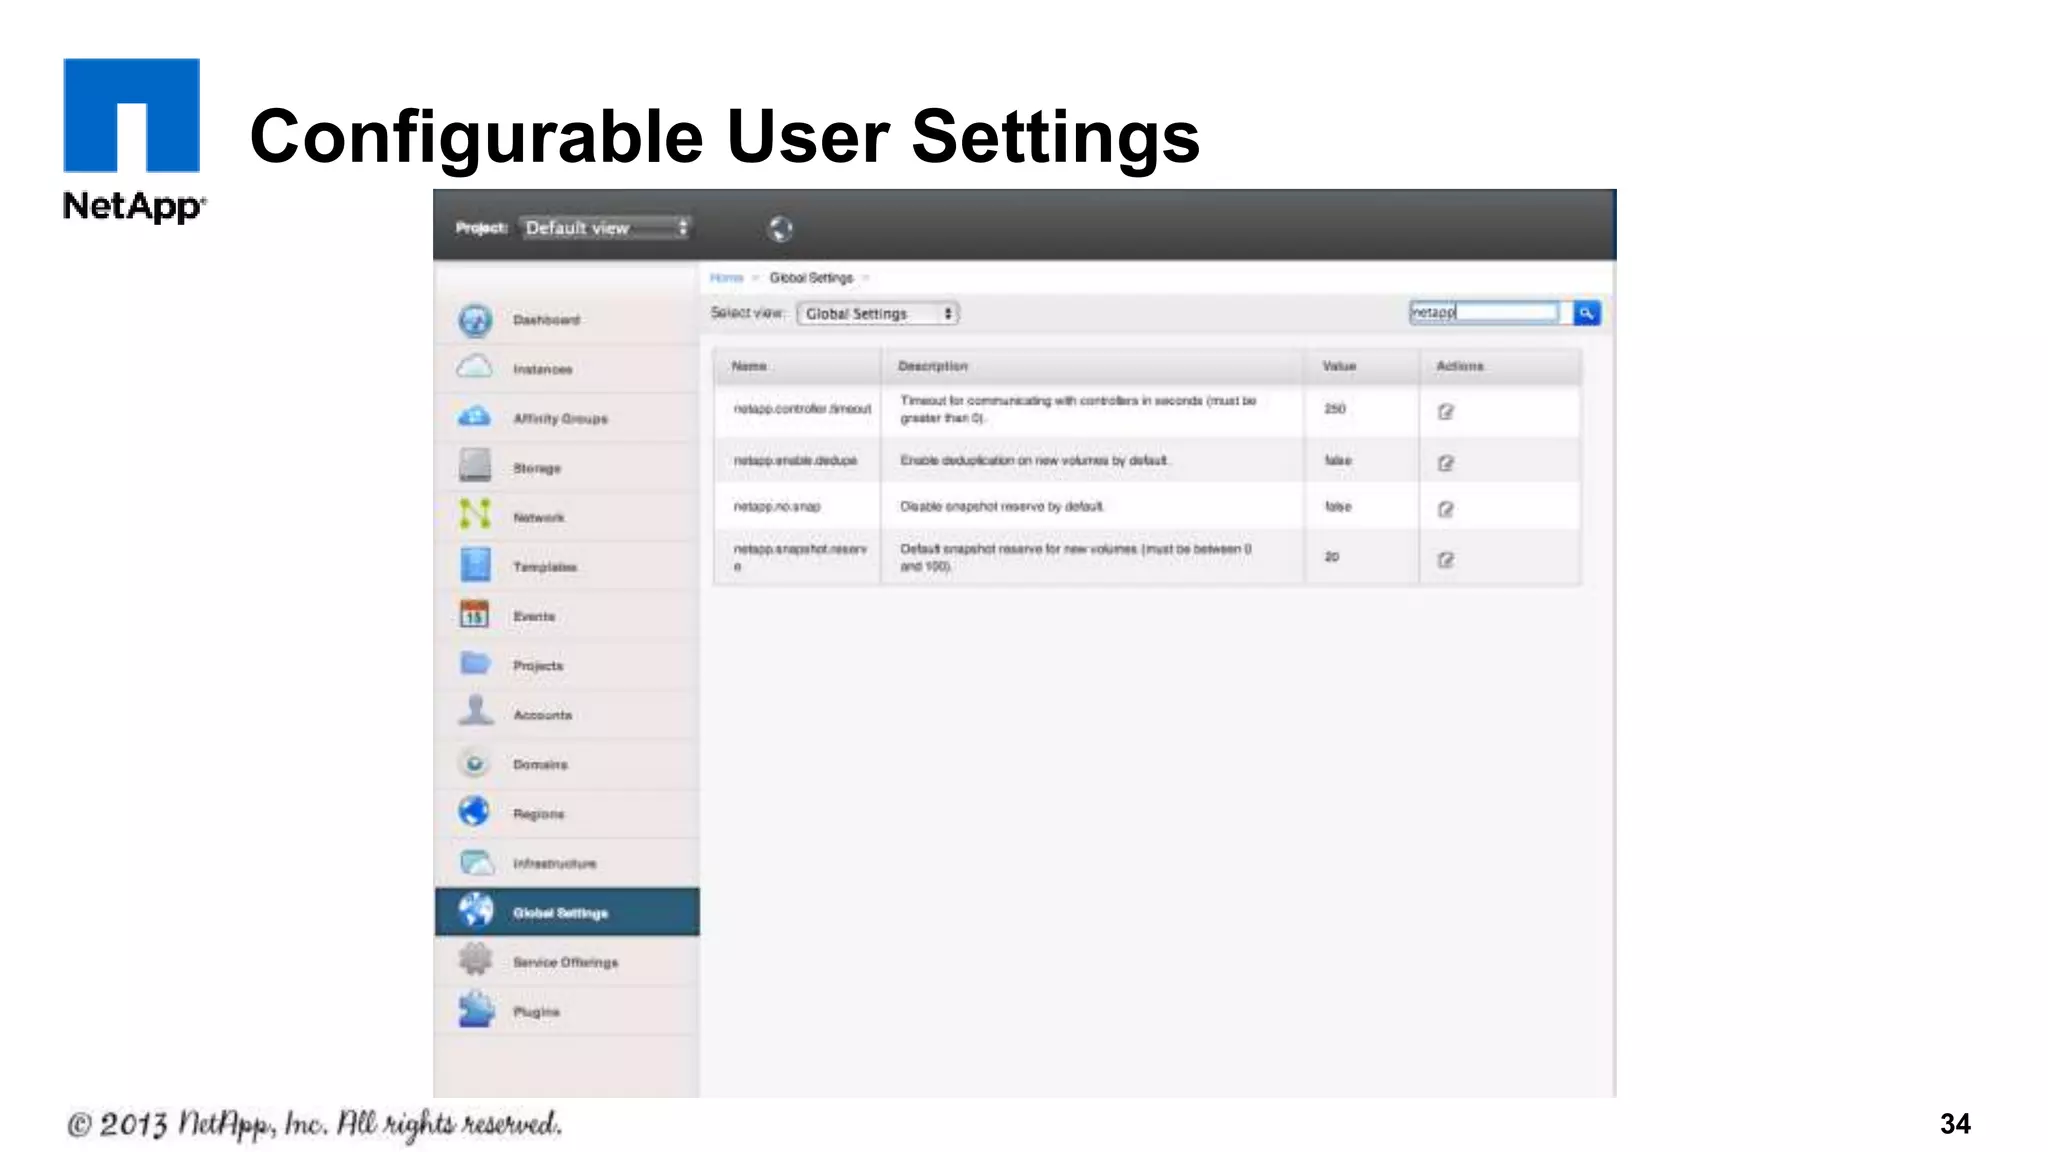Edit the netapp.snapshot.reserve setting
The image size is (2048, 1152).
click(1445, 559)
